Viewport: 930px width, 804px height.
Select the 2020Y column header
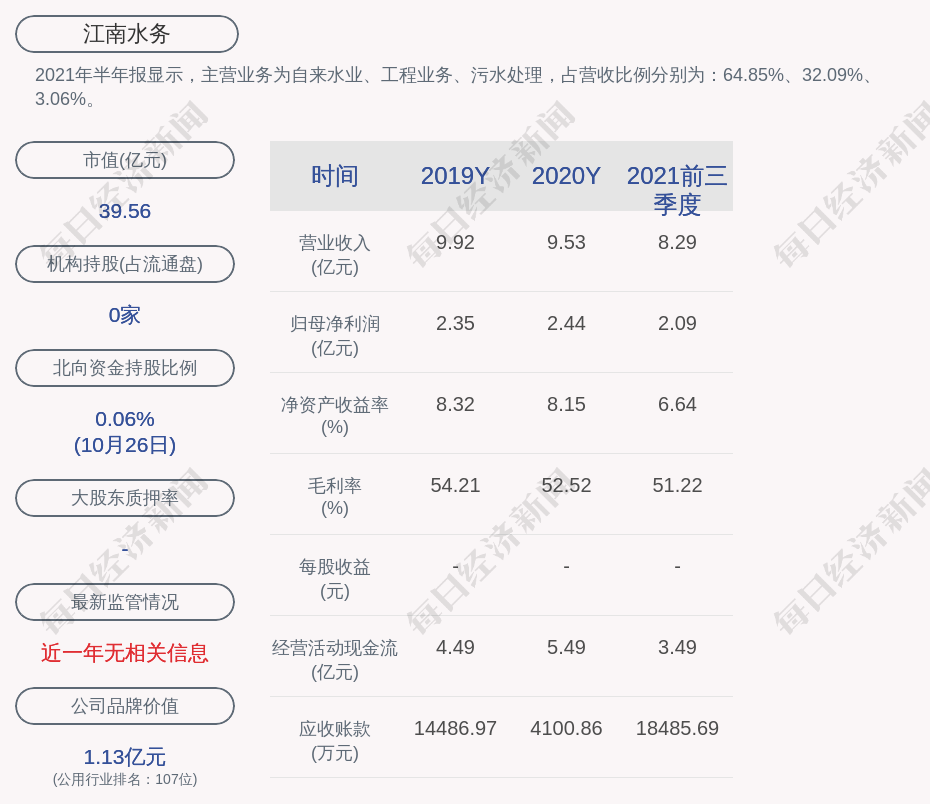(566, 176)
